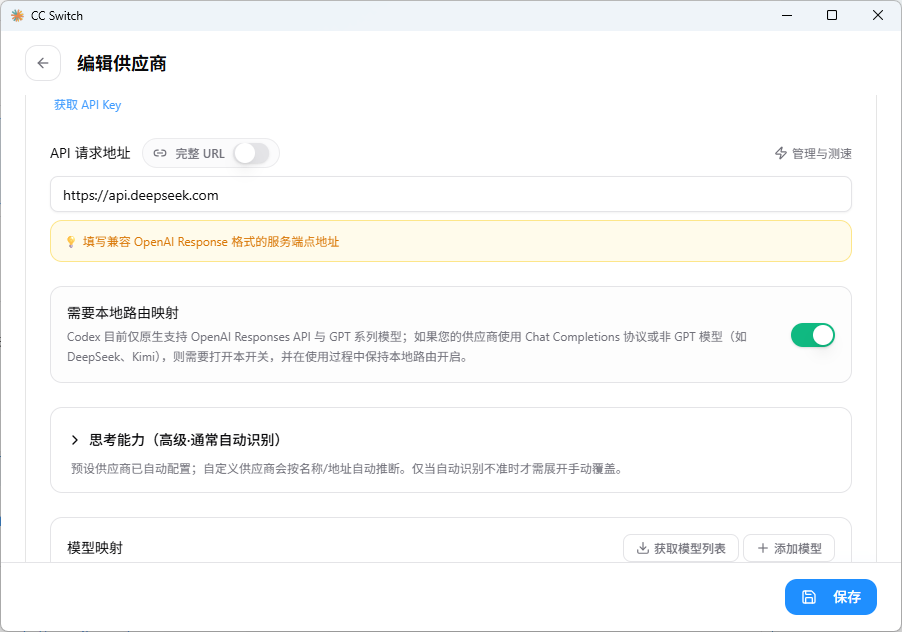This screenshot has height=632, width=902.
Task: Click the back arrow button
Action: 43,63
